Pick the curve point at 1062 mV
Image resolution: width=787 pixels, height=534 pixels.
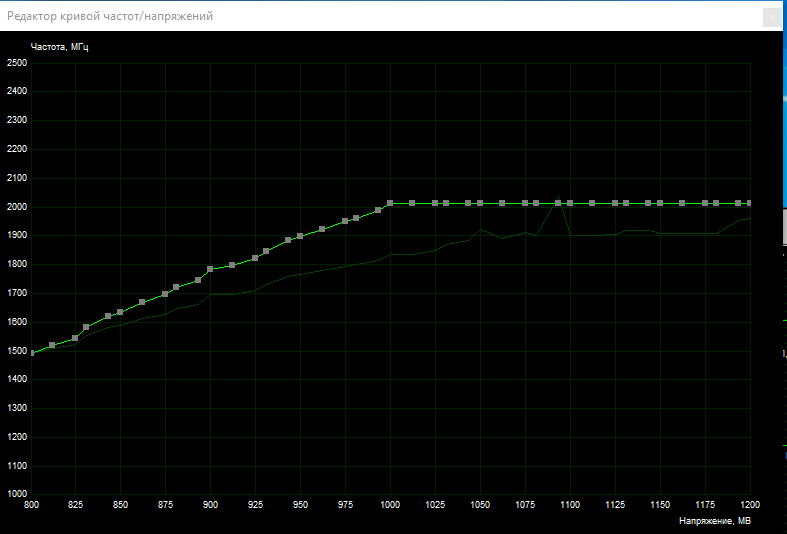click(502, 203)
